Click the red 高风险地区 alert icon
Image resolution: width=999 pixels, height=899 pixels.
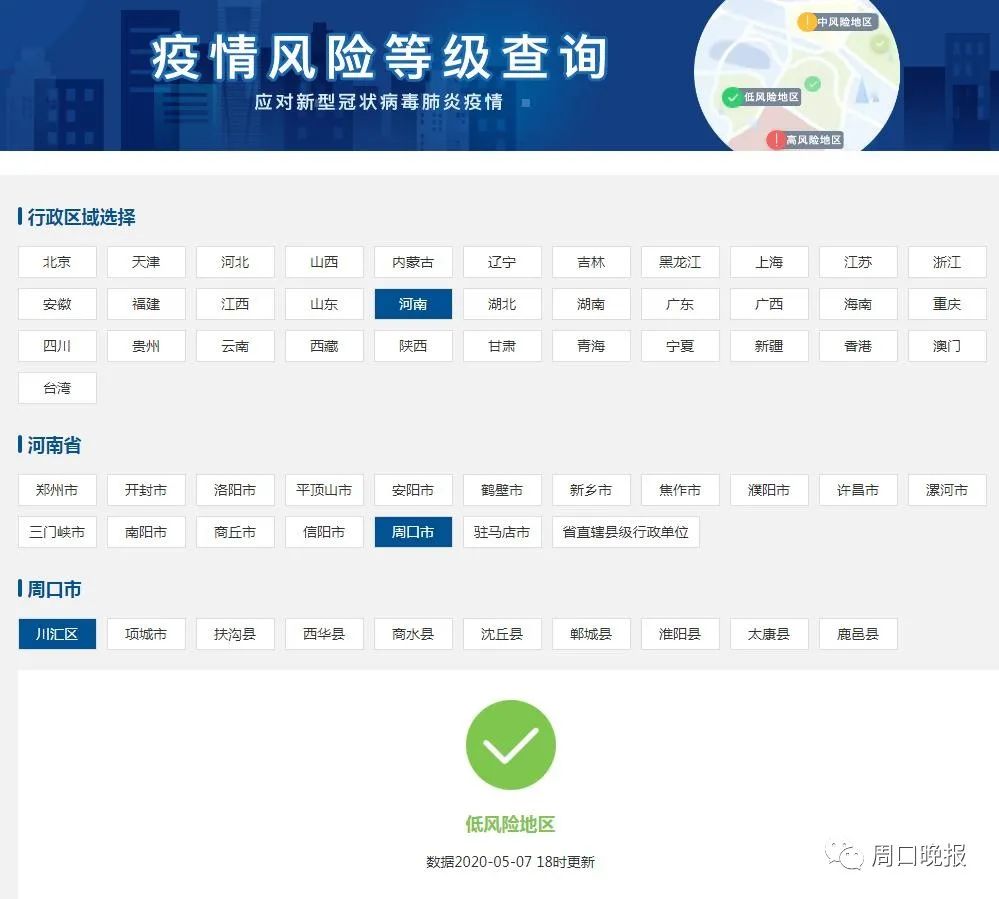pos(775,140)
